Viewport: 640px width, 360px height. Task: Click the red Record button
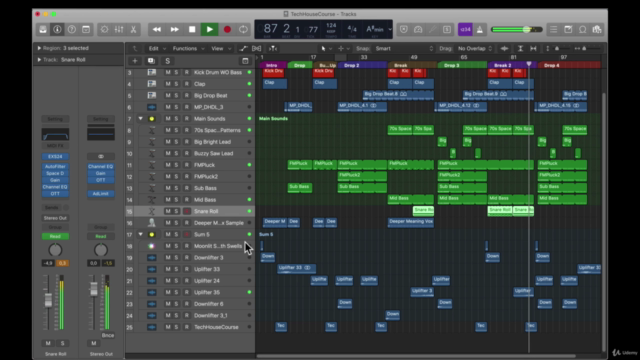click(x=227, y=29)
